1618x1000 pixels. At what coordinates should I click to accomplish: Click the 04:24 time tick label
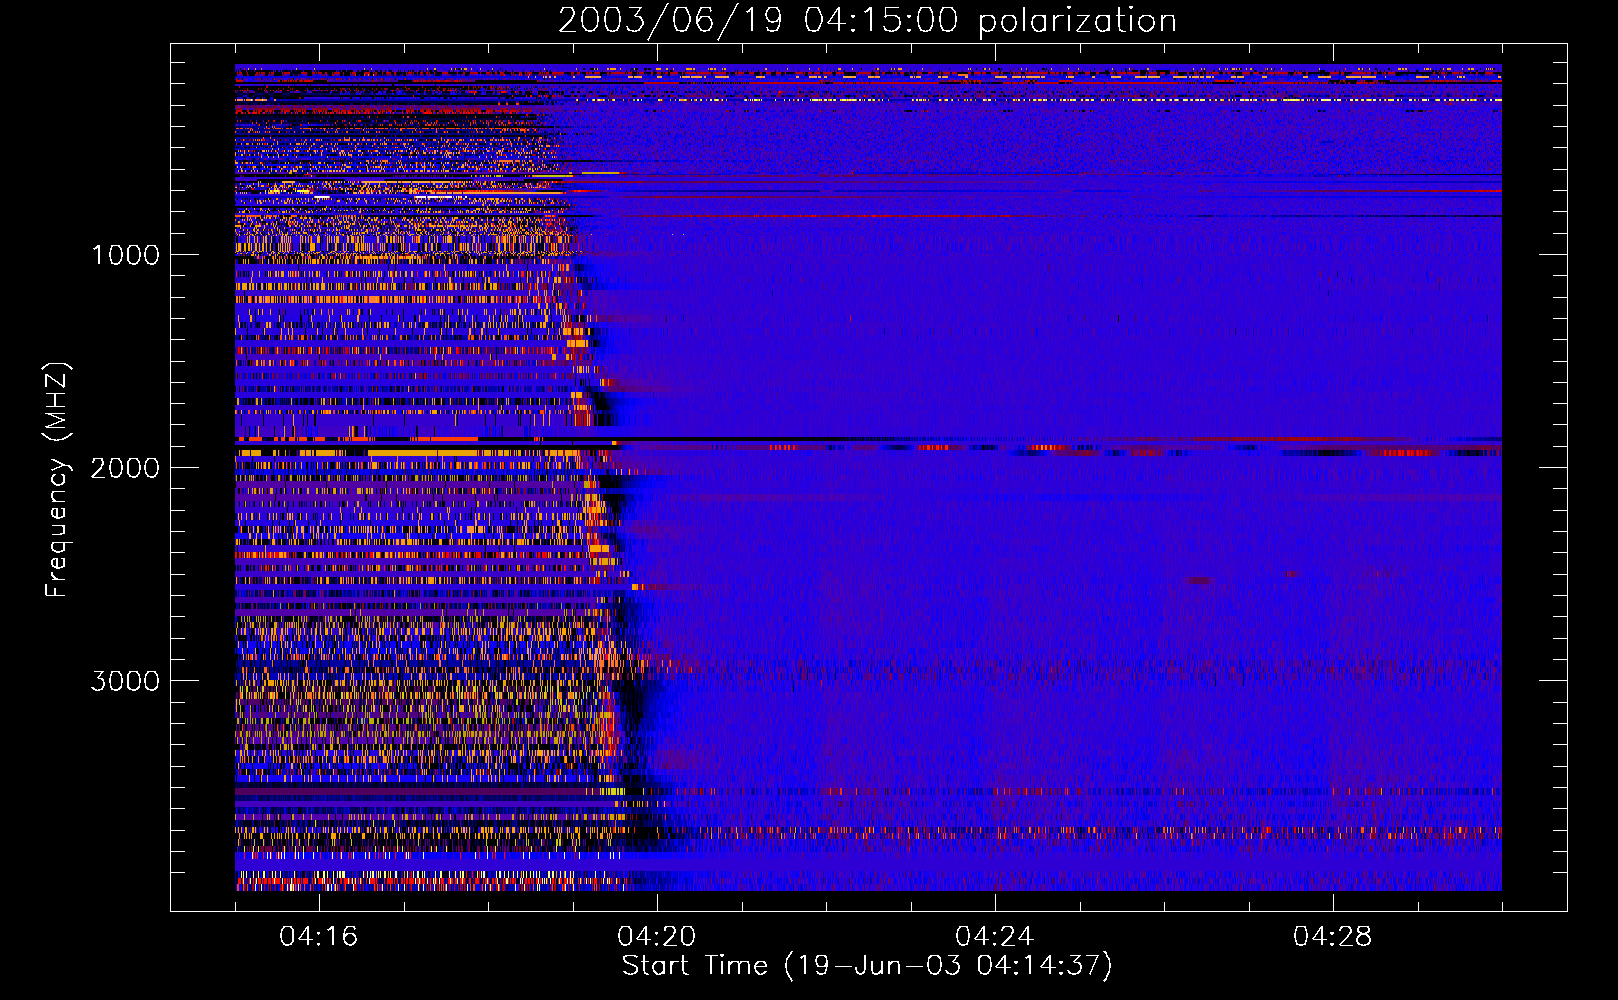pos(995,937)
